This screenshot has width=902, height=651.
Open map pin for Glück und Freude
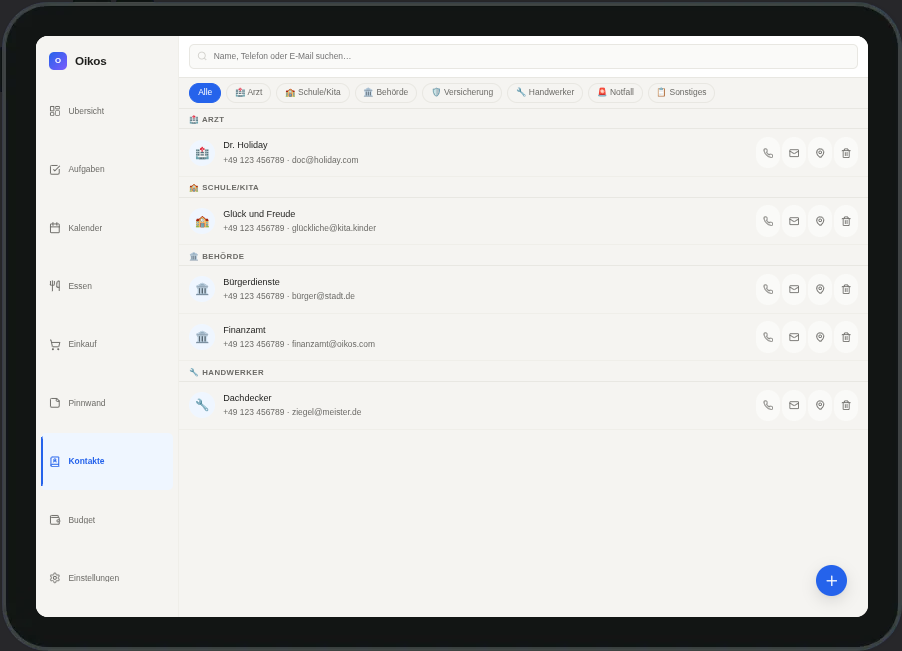[x=820, y=221]
